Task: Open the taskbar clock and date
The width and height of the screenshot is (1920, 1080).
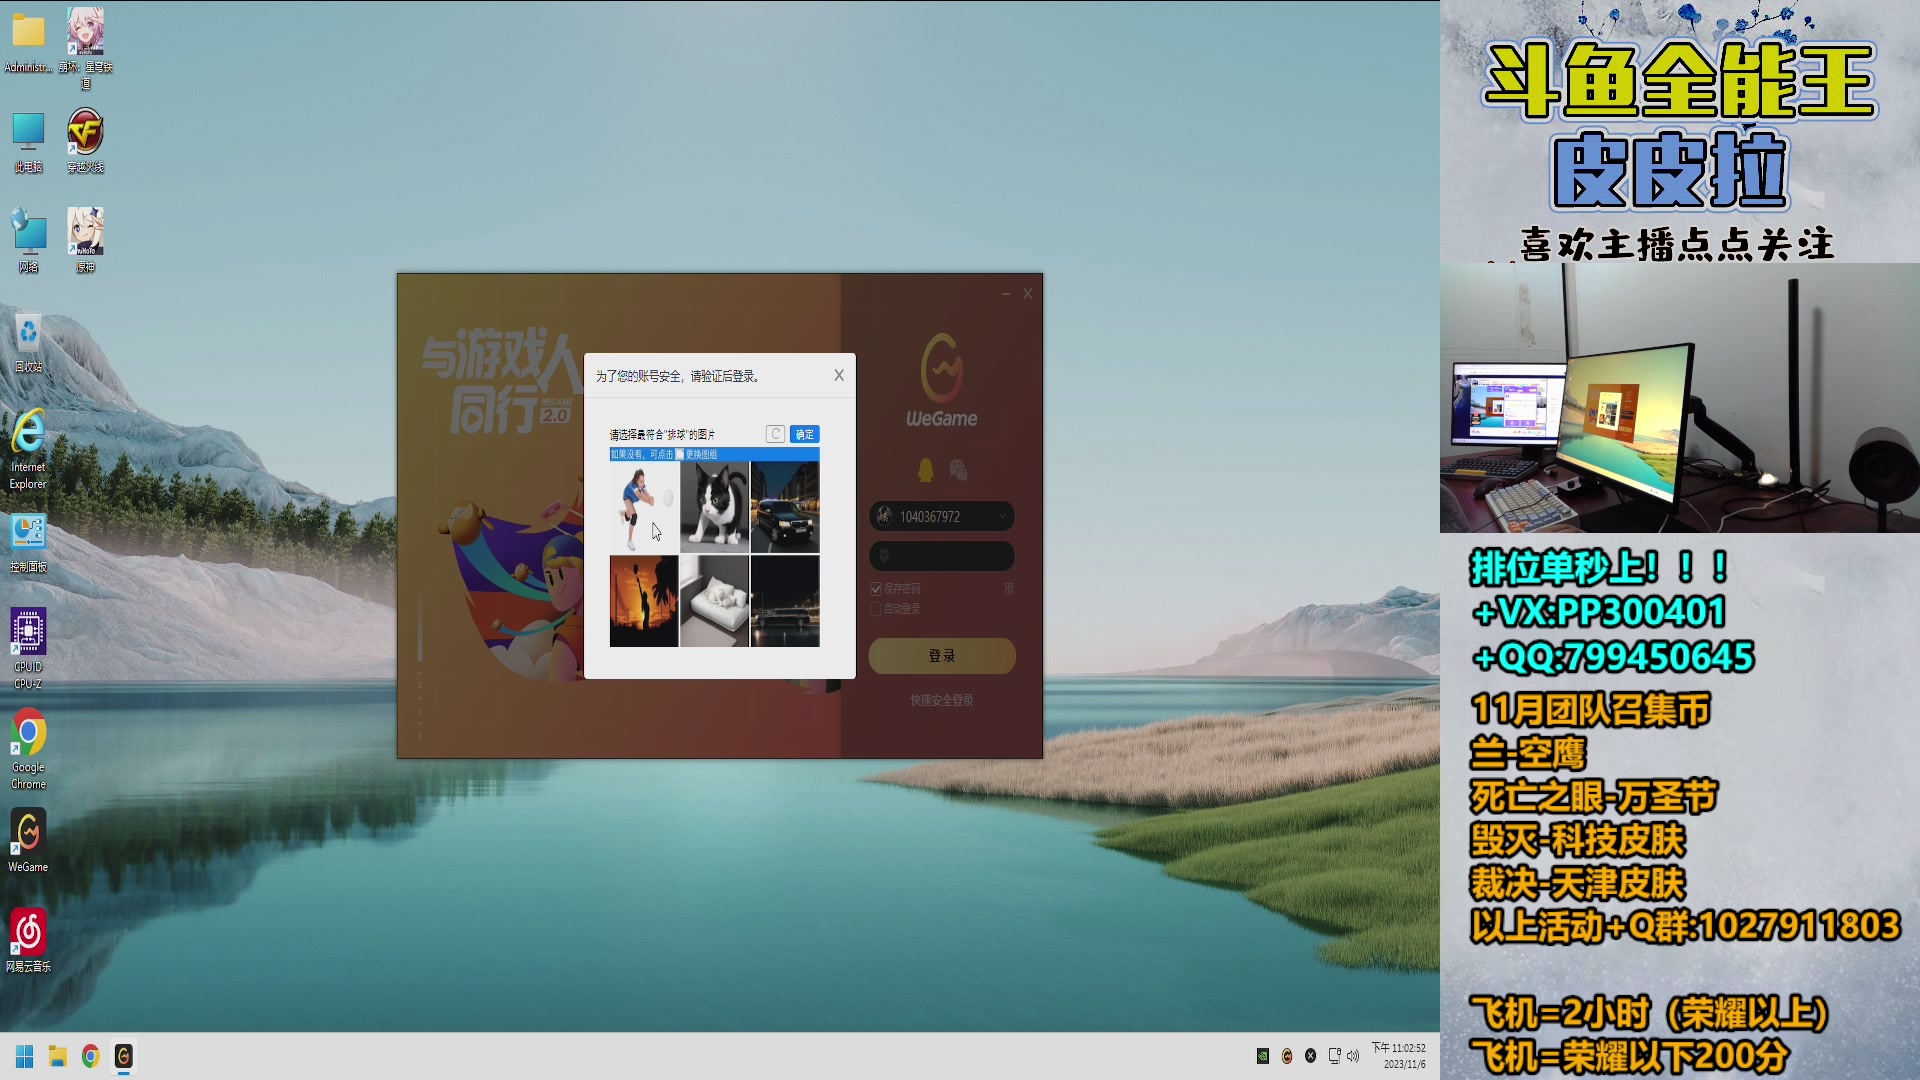Action: (1398, 1056)
